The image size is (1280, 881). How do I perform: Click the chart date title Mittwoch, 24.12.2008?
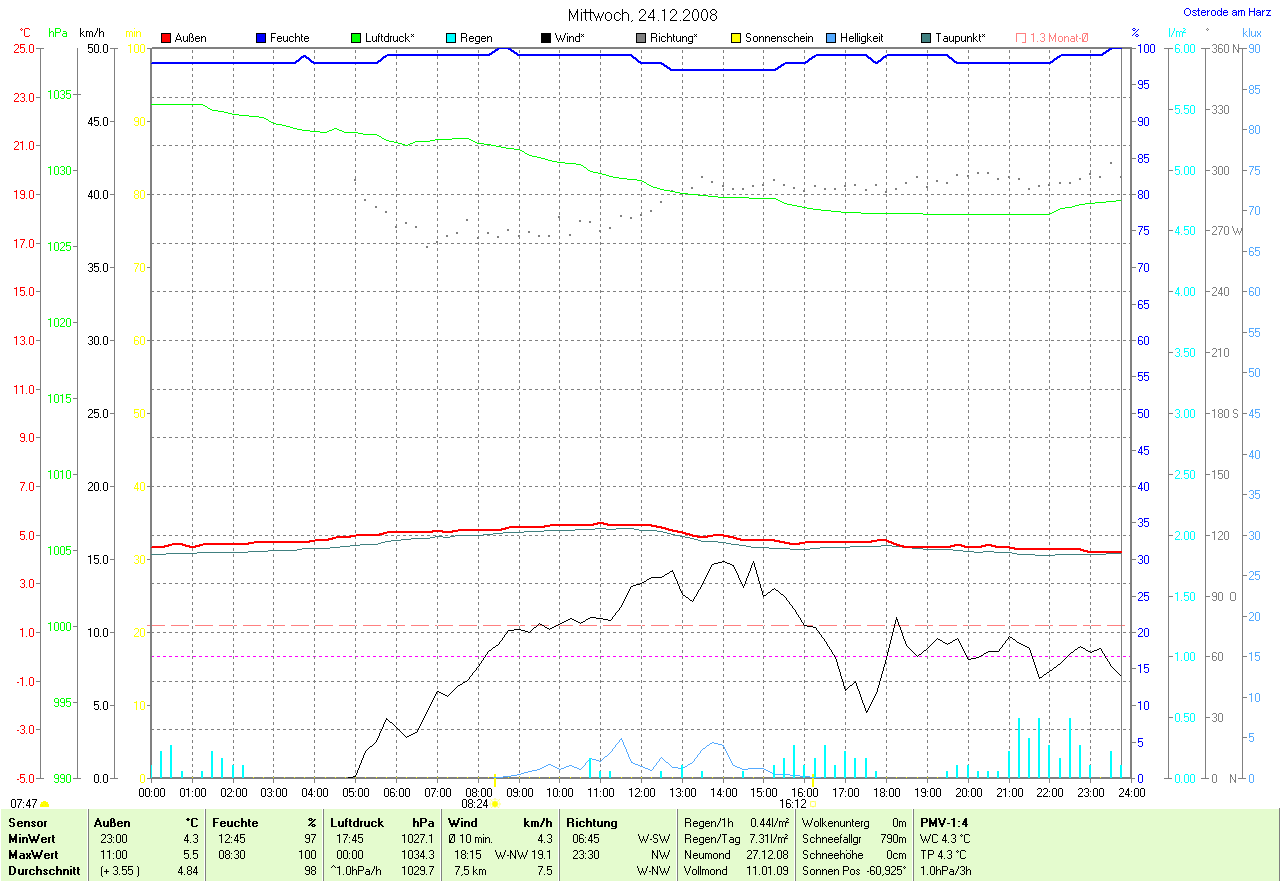pos(642,15)
